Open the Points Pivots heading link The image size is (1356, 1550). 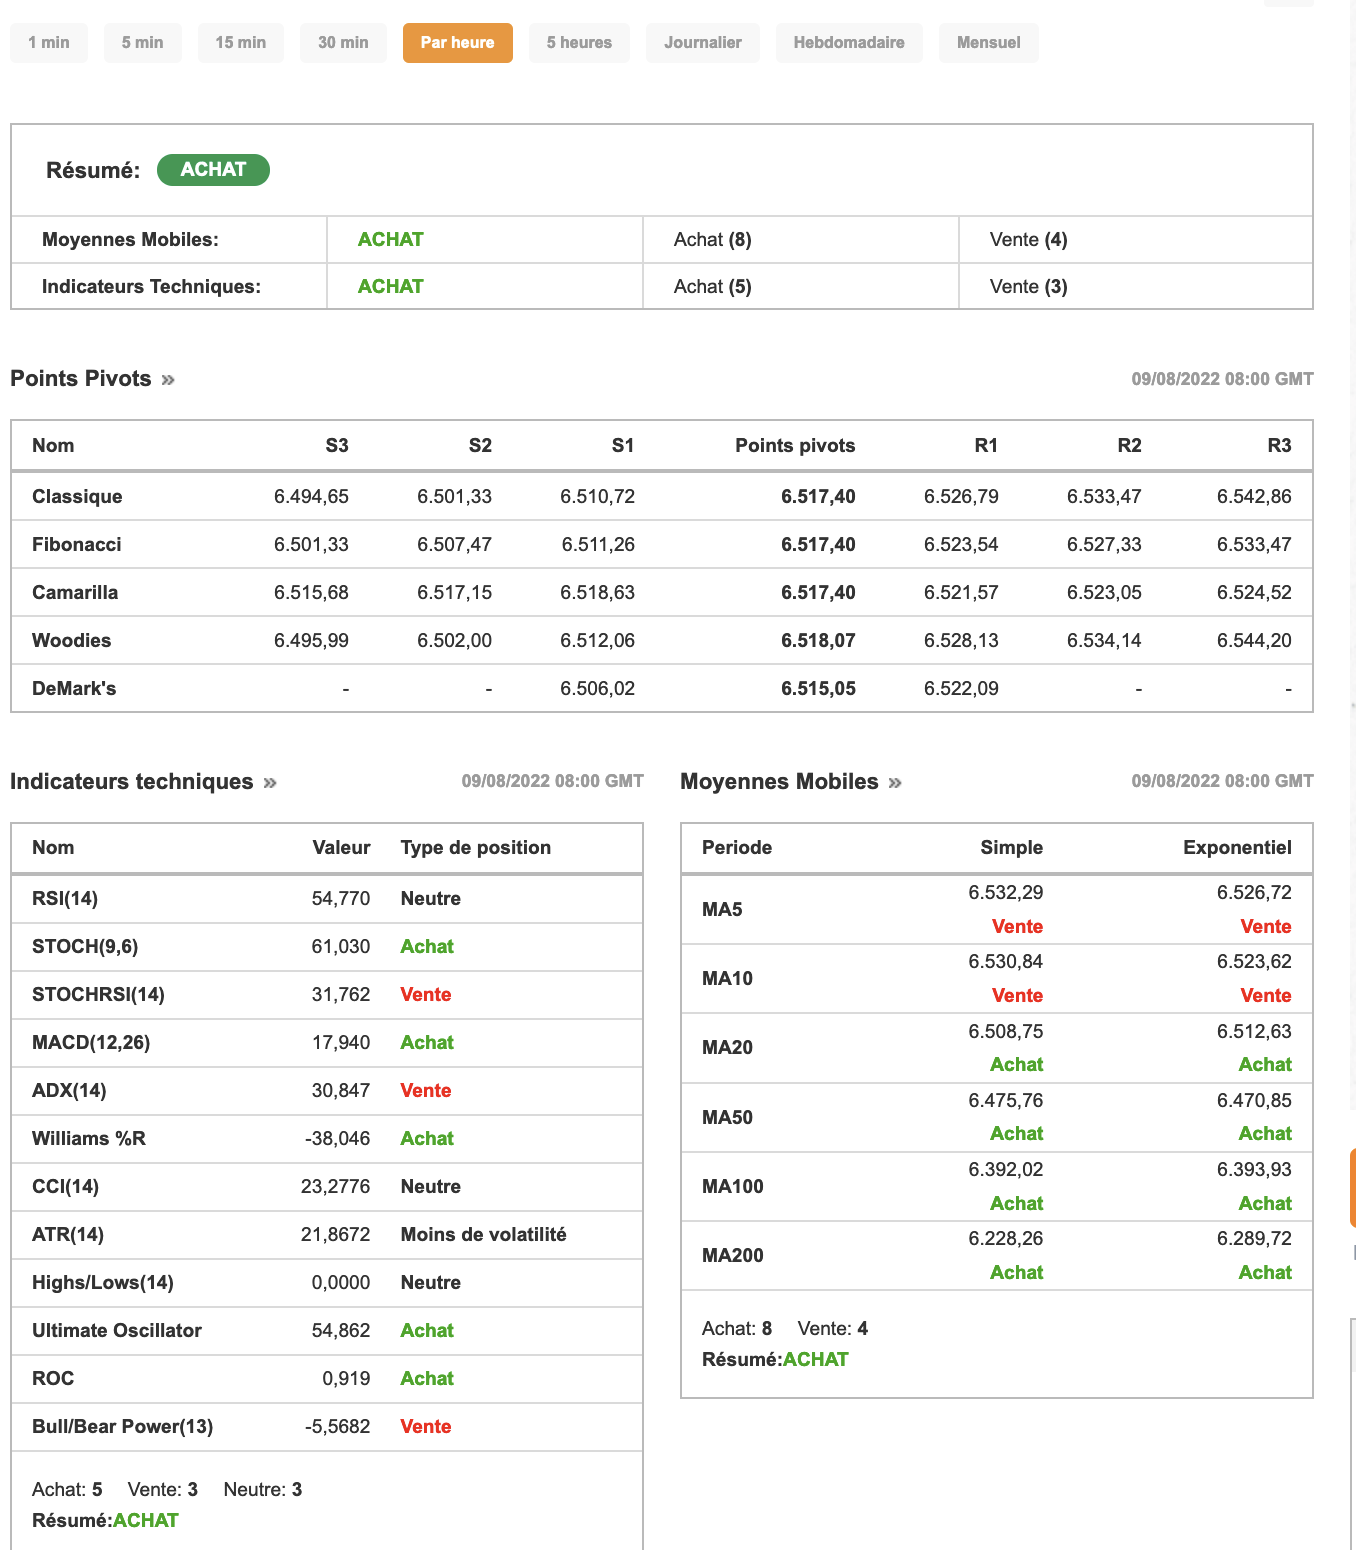pos(81,379)
